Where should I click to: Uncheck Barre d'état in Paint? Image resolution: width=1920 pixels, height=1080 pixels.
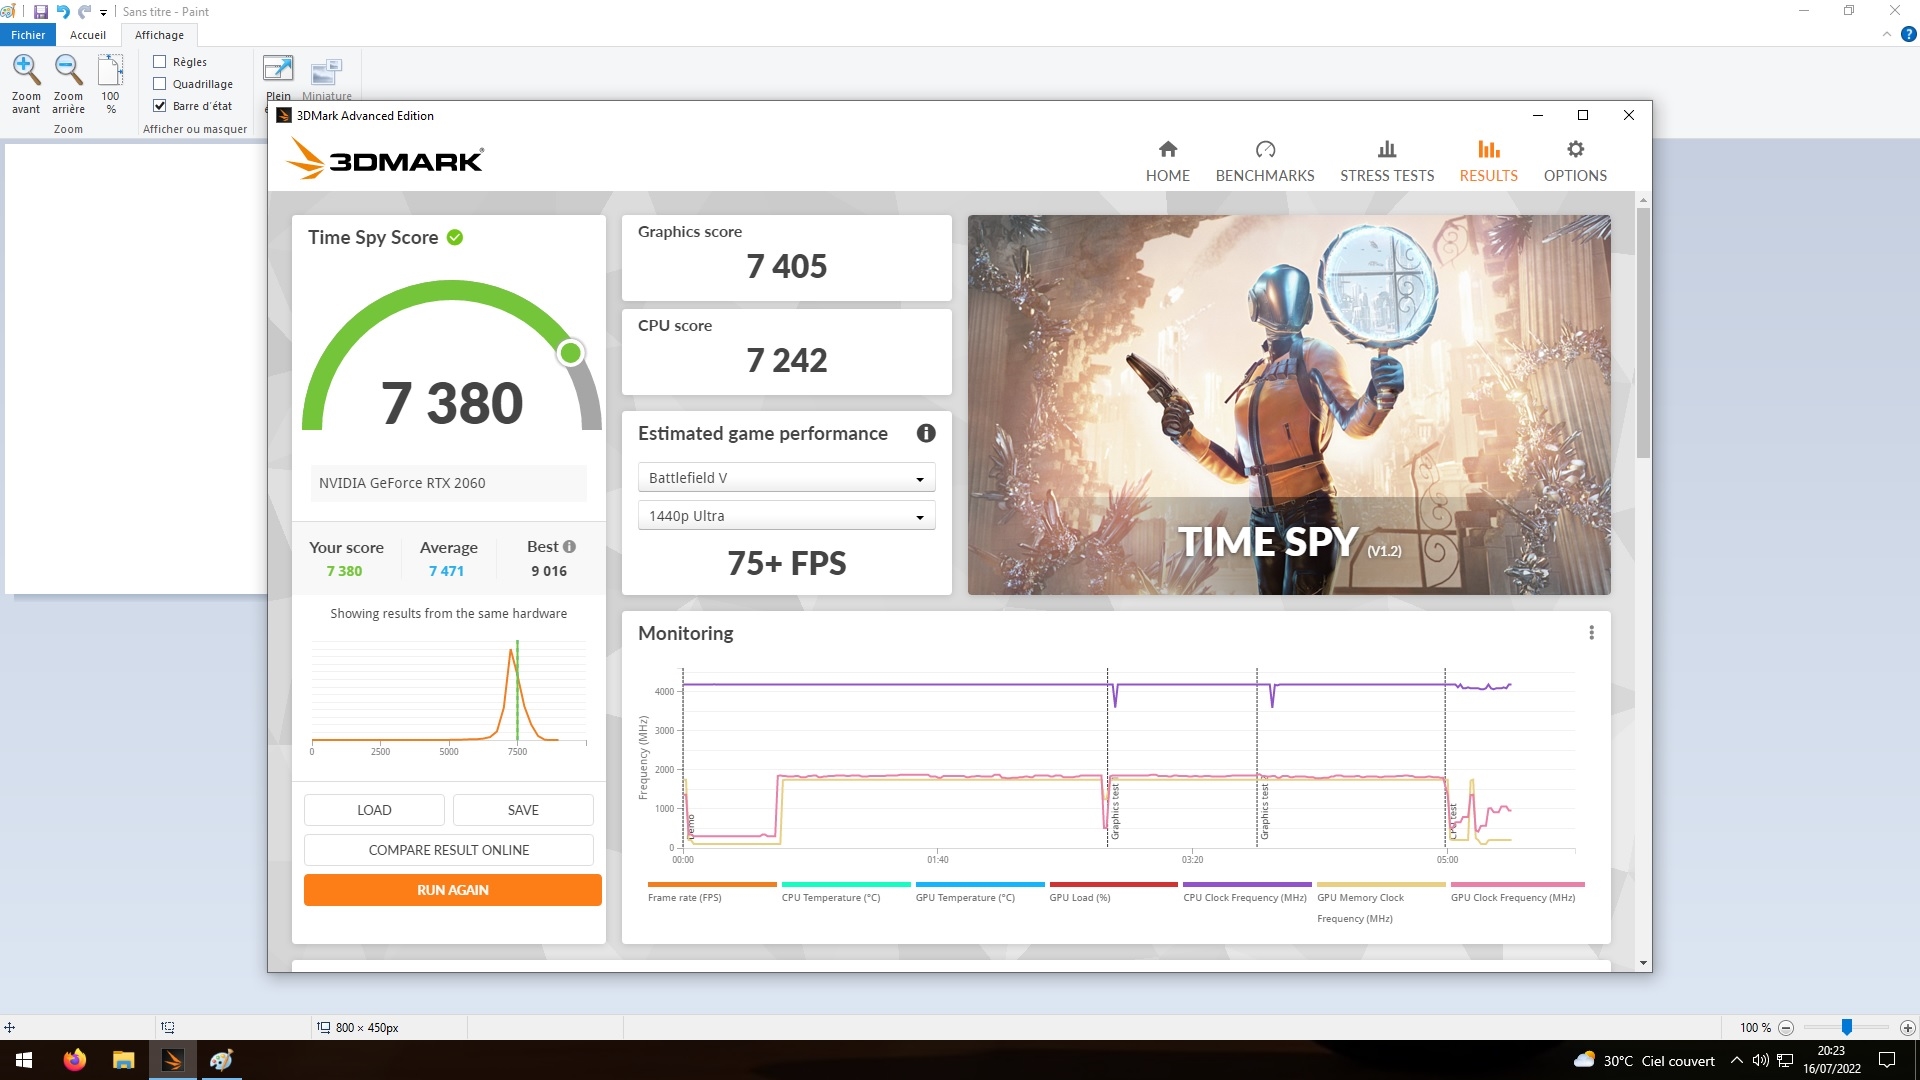(159, 106)
